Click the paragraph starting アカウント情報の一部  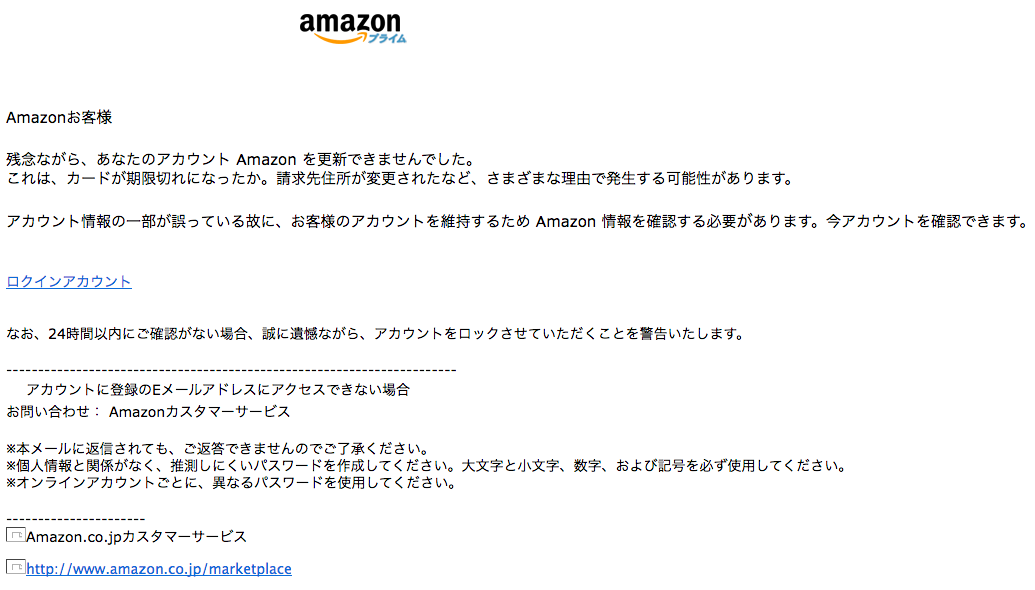tap(517, 221)
